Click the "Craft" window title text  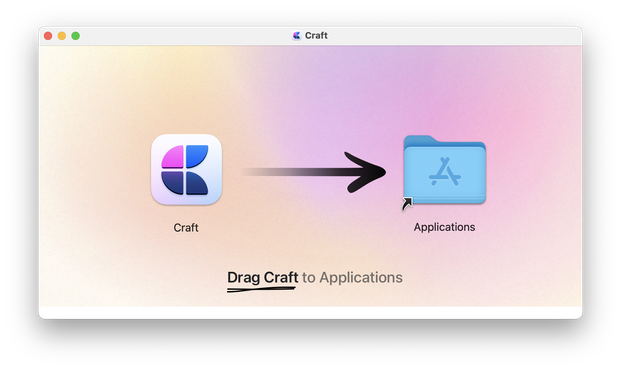(316, 36)
